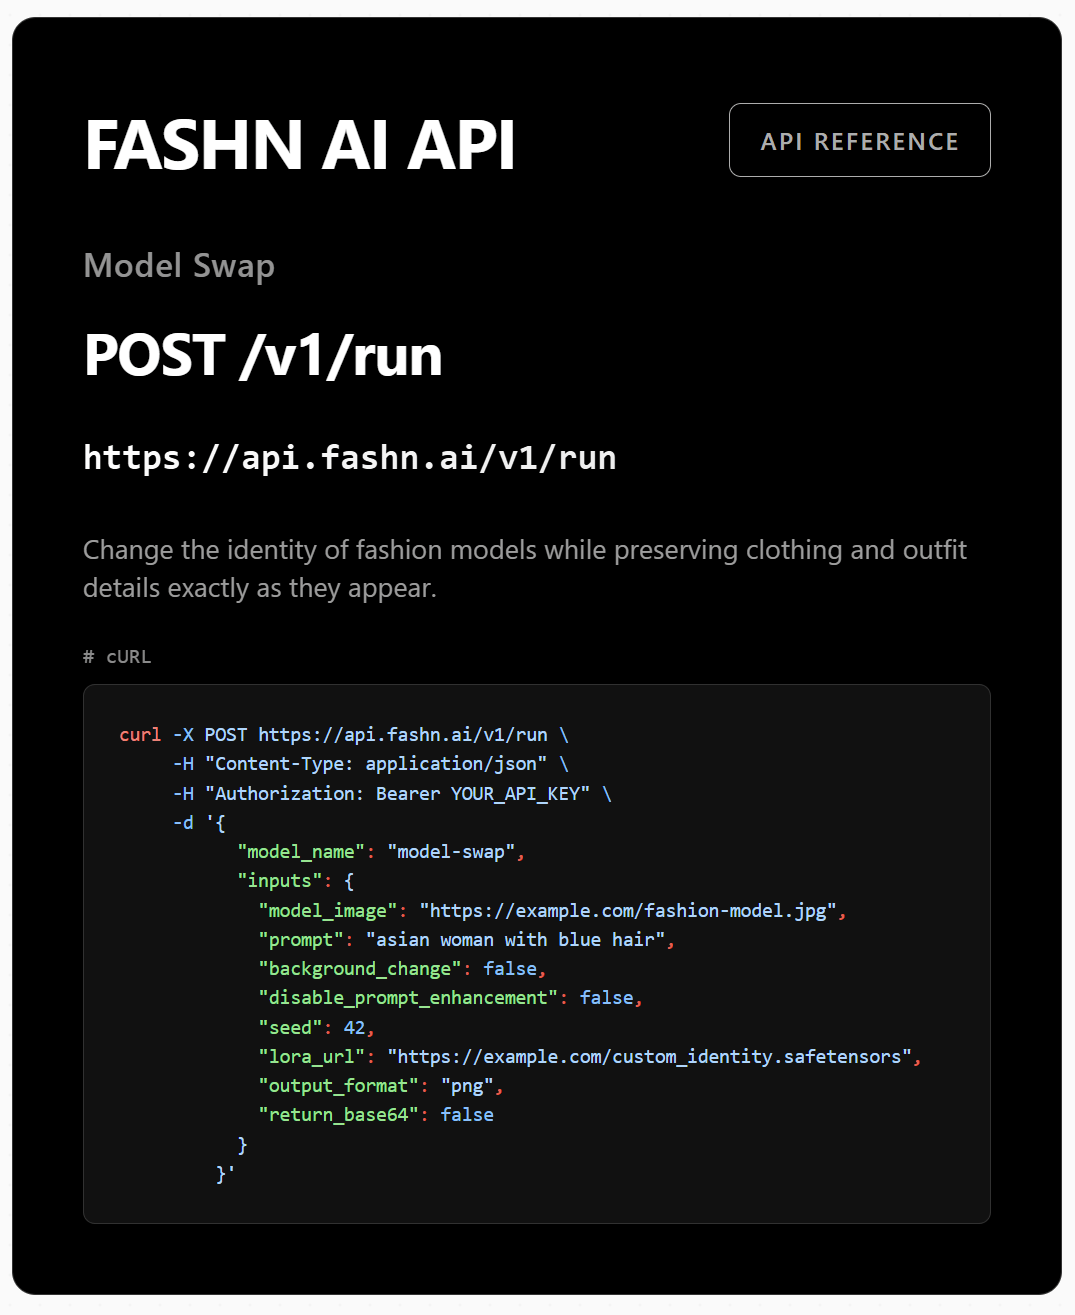
Task: Click the background_change false value
Action: pos(510,969)
